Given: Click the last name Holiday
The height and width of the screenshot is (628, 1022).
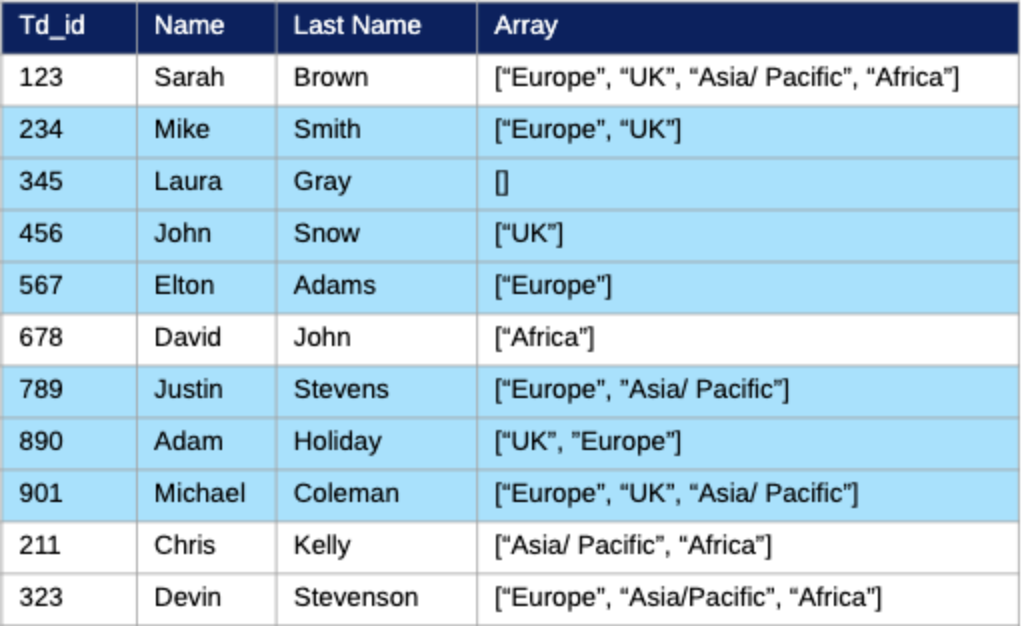Looking at the screenshot, I should point(337,442).
